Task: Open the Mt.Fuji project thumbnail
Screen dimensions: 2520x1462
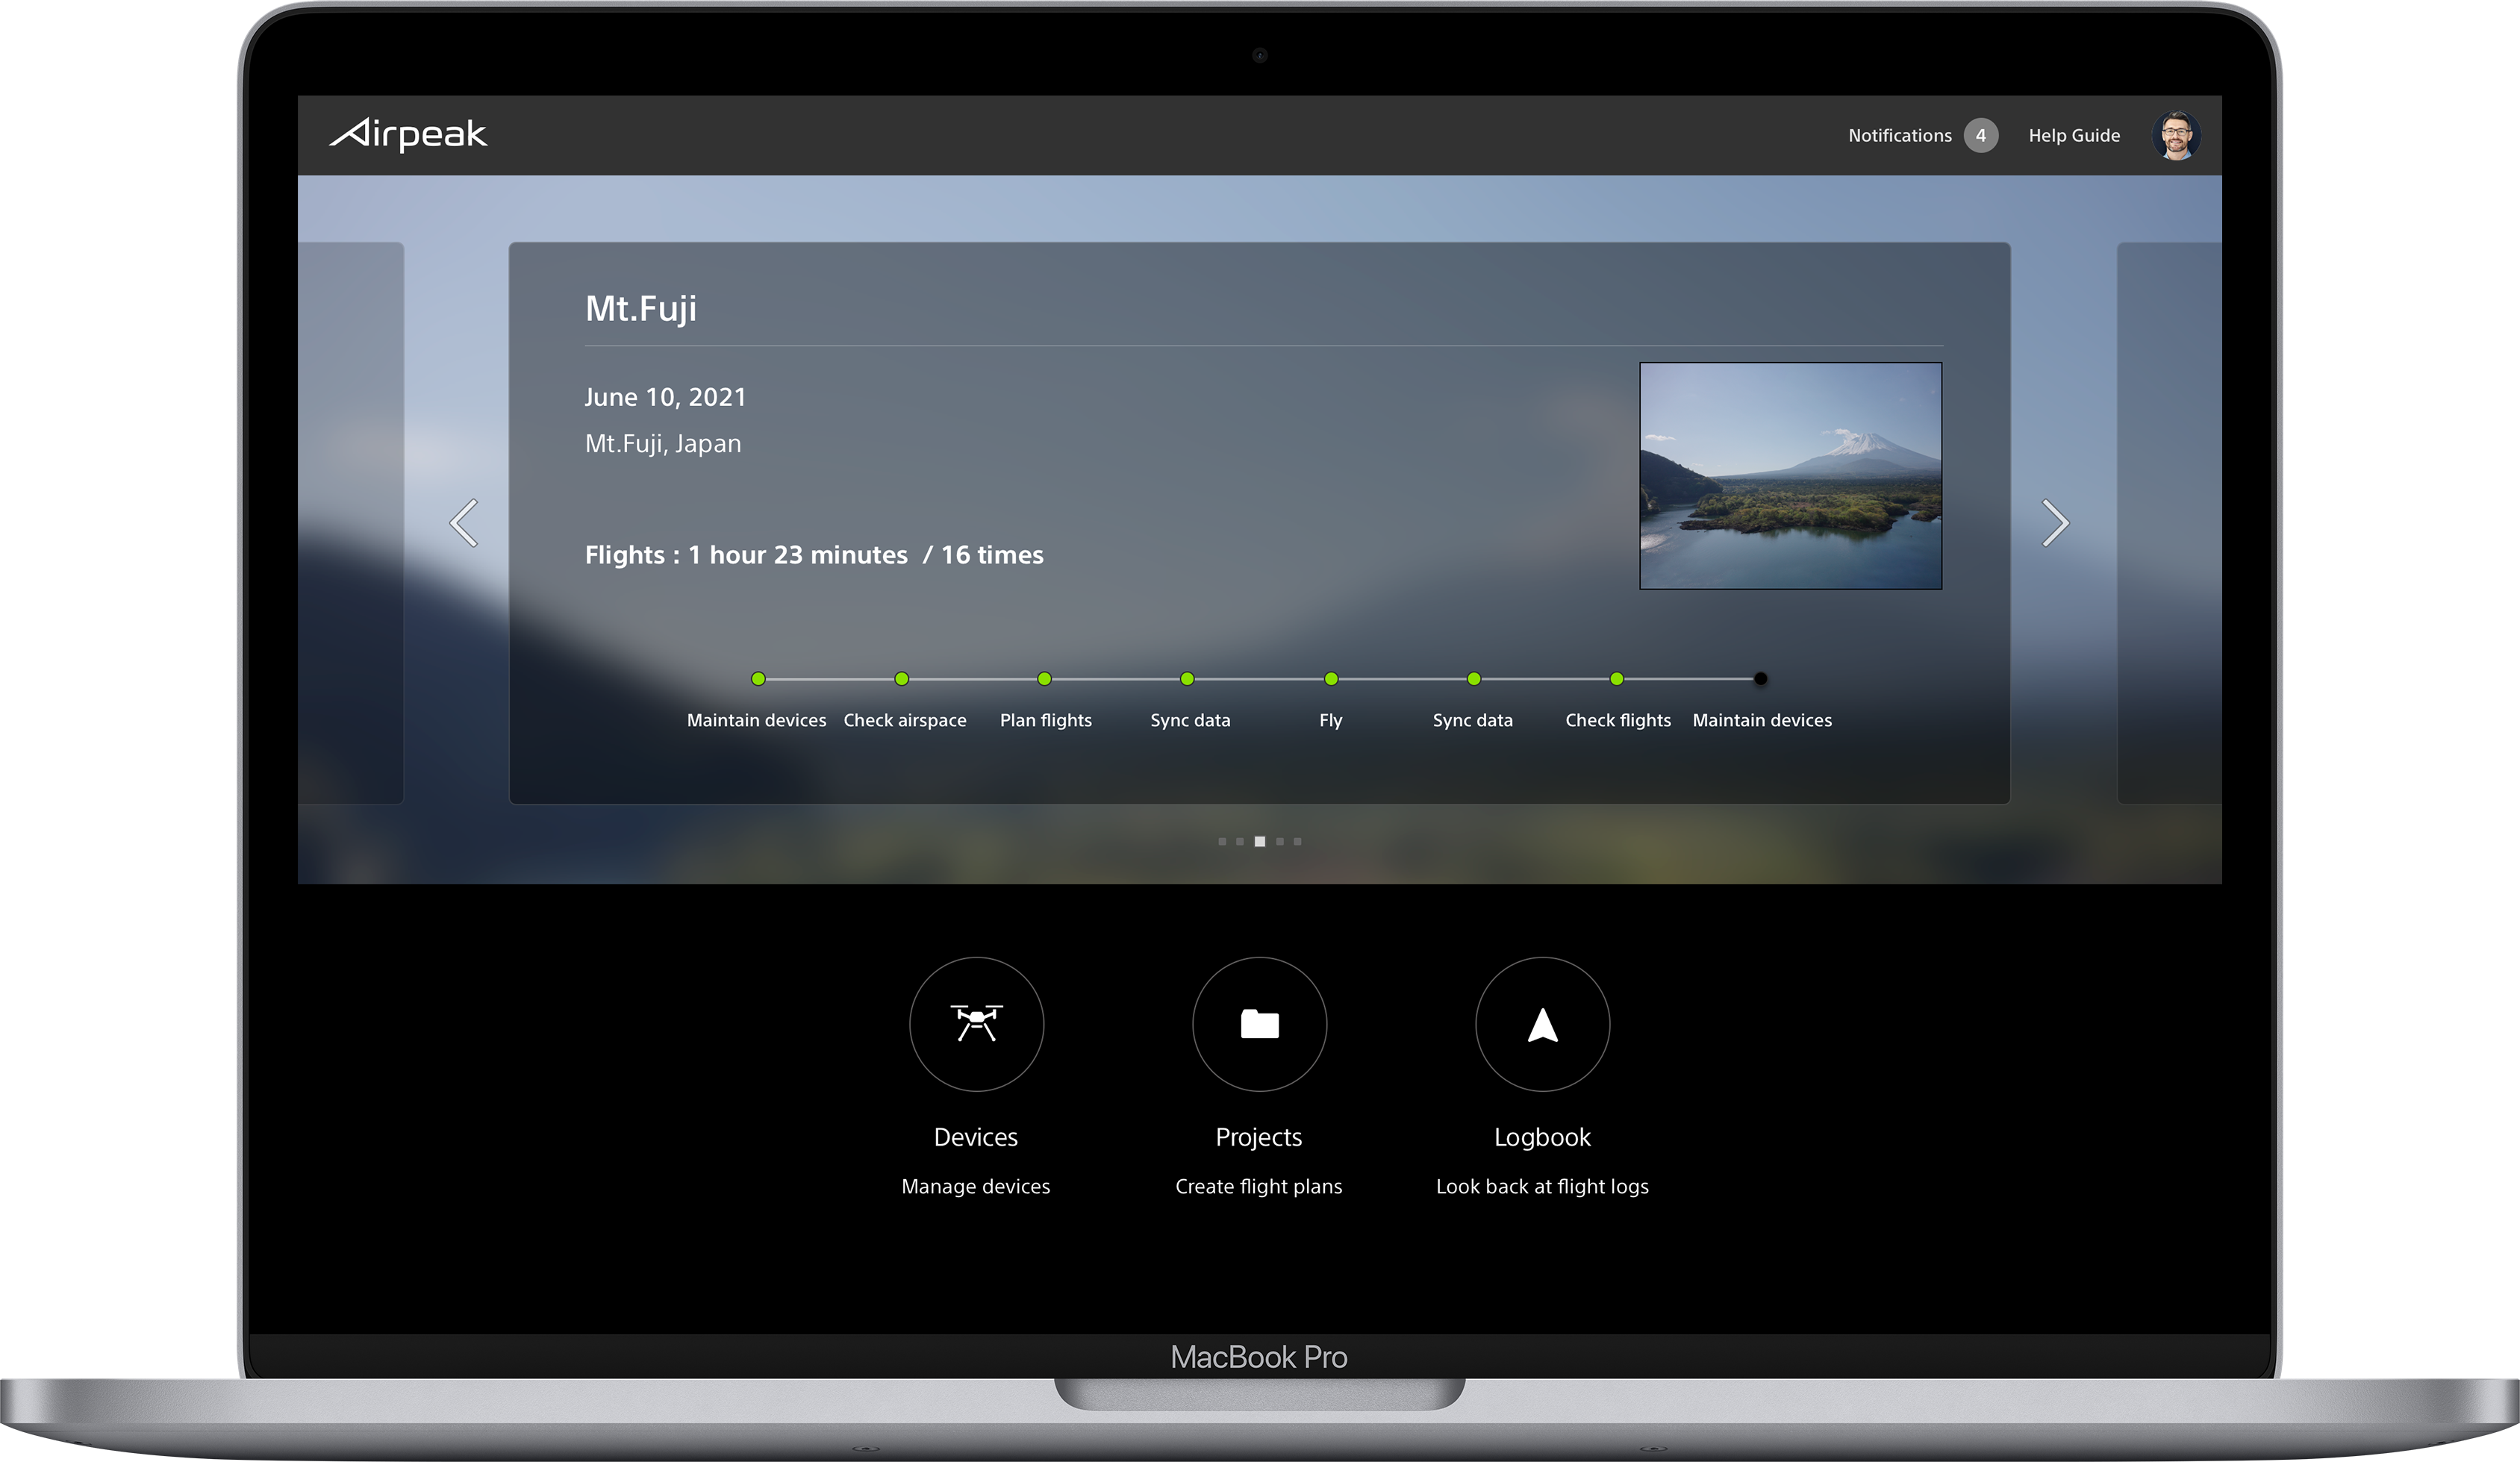Action: click(x=1790, y=476)
